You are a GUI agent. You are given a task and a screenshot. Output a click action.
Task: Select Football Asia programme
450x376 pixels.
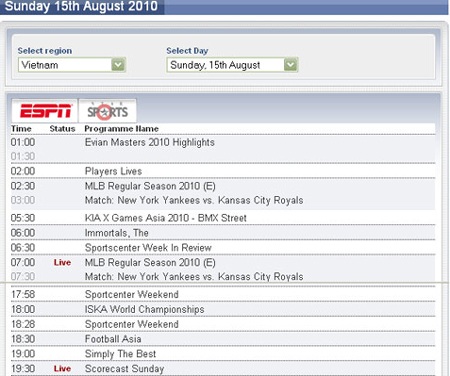point(113,339)
